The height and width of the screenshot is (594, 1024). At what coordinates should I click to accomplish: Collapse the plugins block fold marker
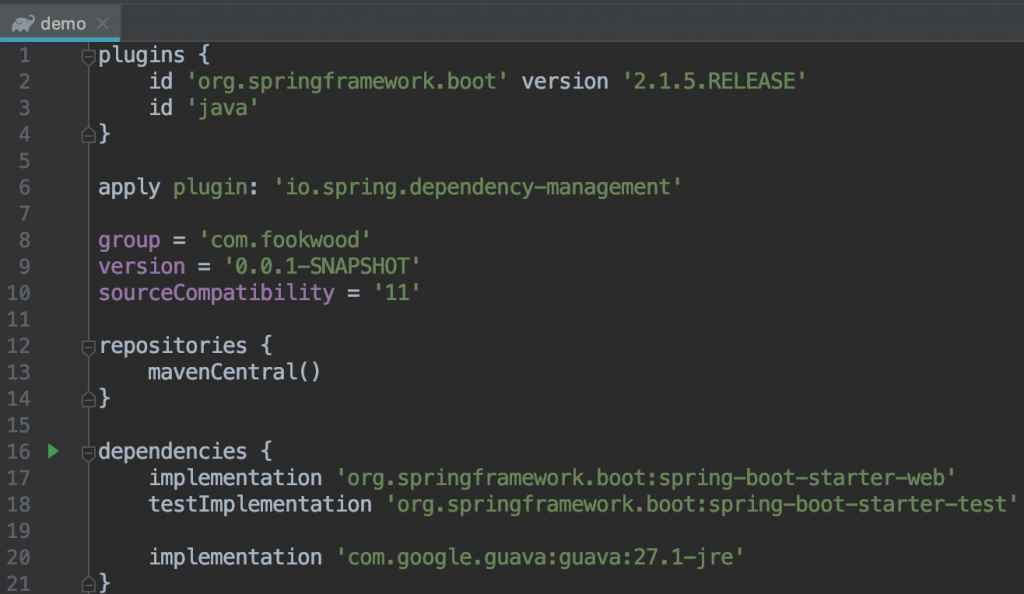point(88,57)
